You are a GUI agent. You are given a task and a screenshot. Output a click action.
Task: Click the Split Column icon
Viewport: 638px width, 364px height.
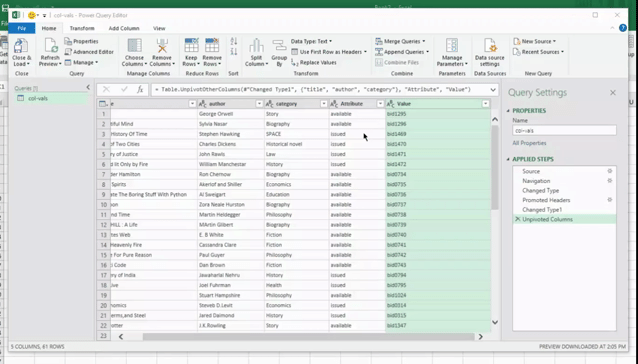(256, 46)
